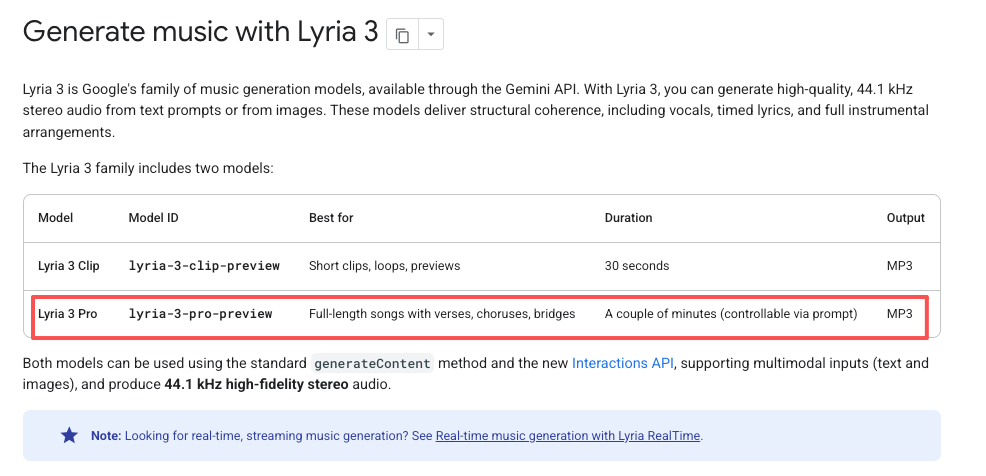Click the Model column header
The width and height of the screenshot is (986, 476).
click(x=55, y=218)
